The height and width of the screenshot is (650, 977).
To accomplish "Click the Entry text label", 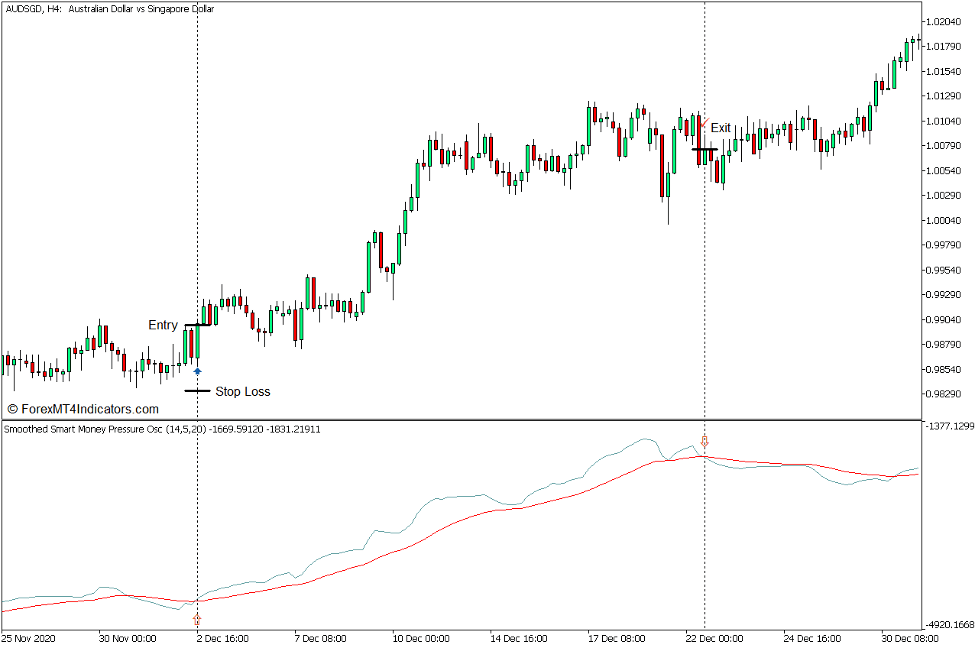I will pyautogui.click(x=163, y=325).
